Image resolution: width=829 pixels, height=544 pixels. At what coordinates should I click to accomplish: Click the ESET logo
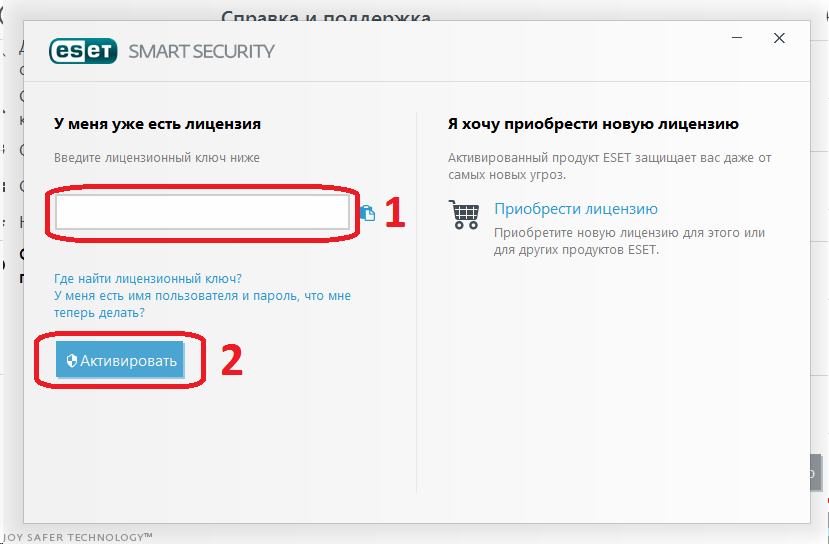[x=83, y=51]
